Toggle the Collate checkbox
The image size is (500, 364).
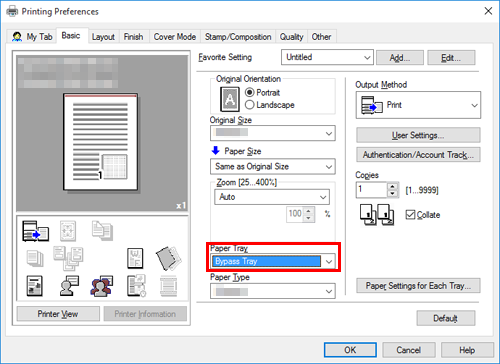(410, 215)
